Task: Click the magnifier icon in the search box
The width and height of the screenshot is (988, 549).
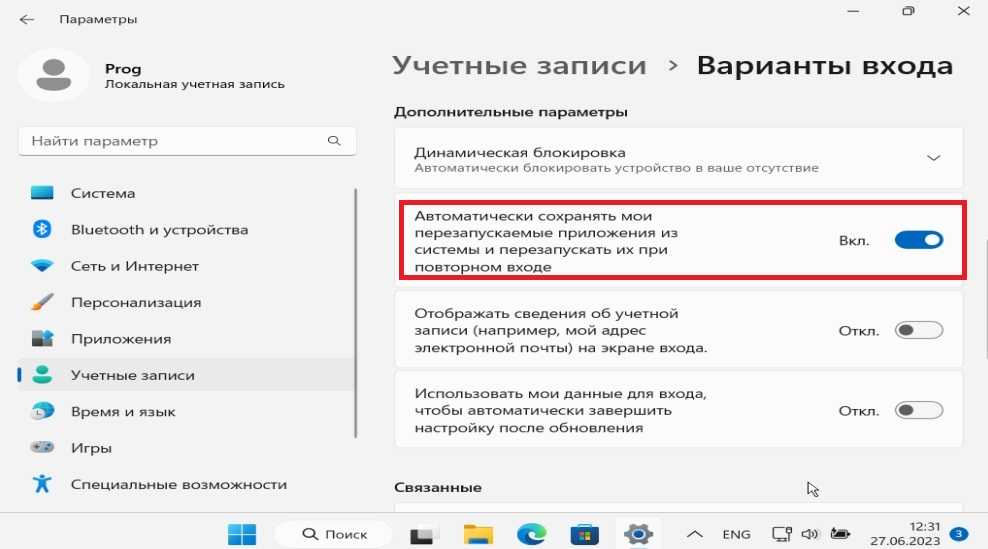Action: pos(334,141)
